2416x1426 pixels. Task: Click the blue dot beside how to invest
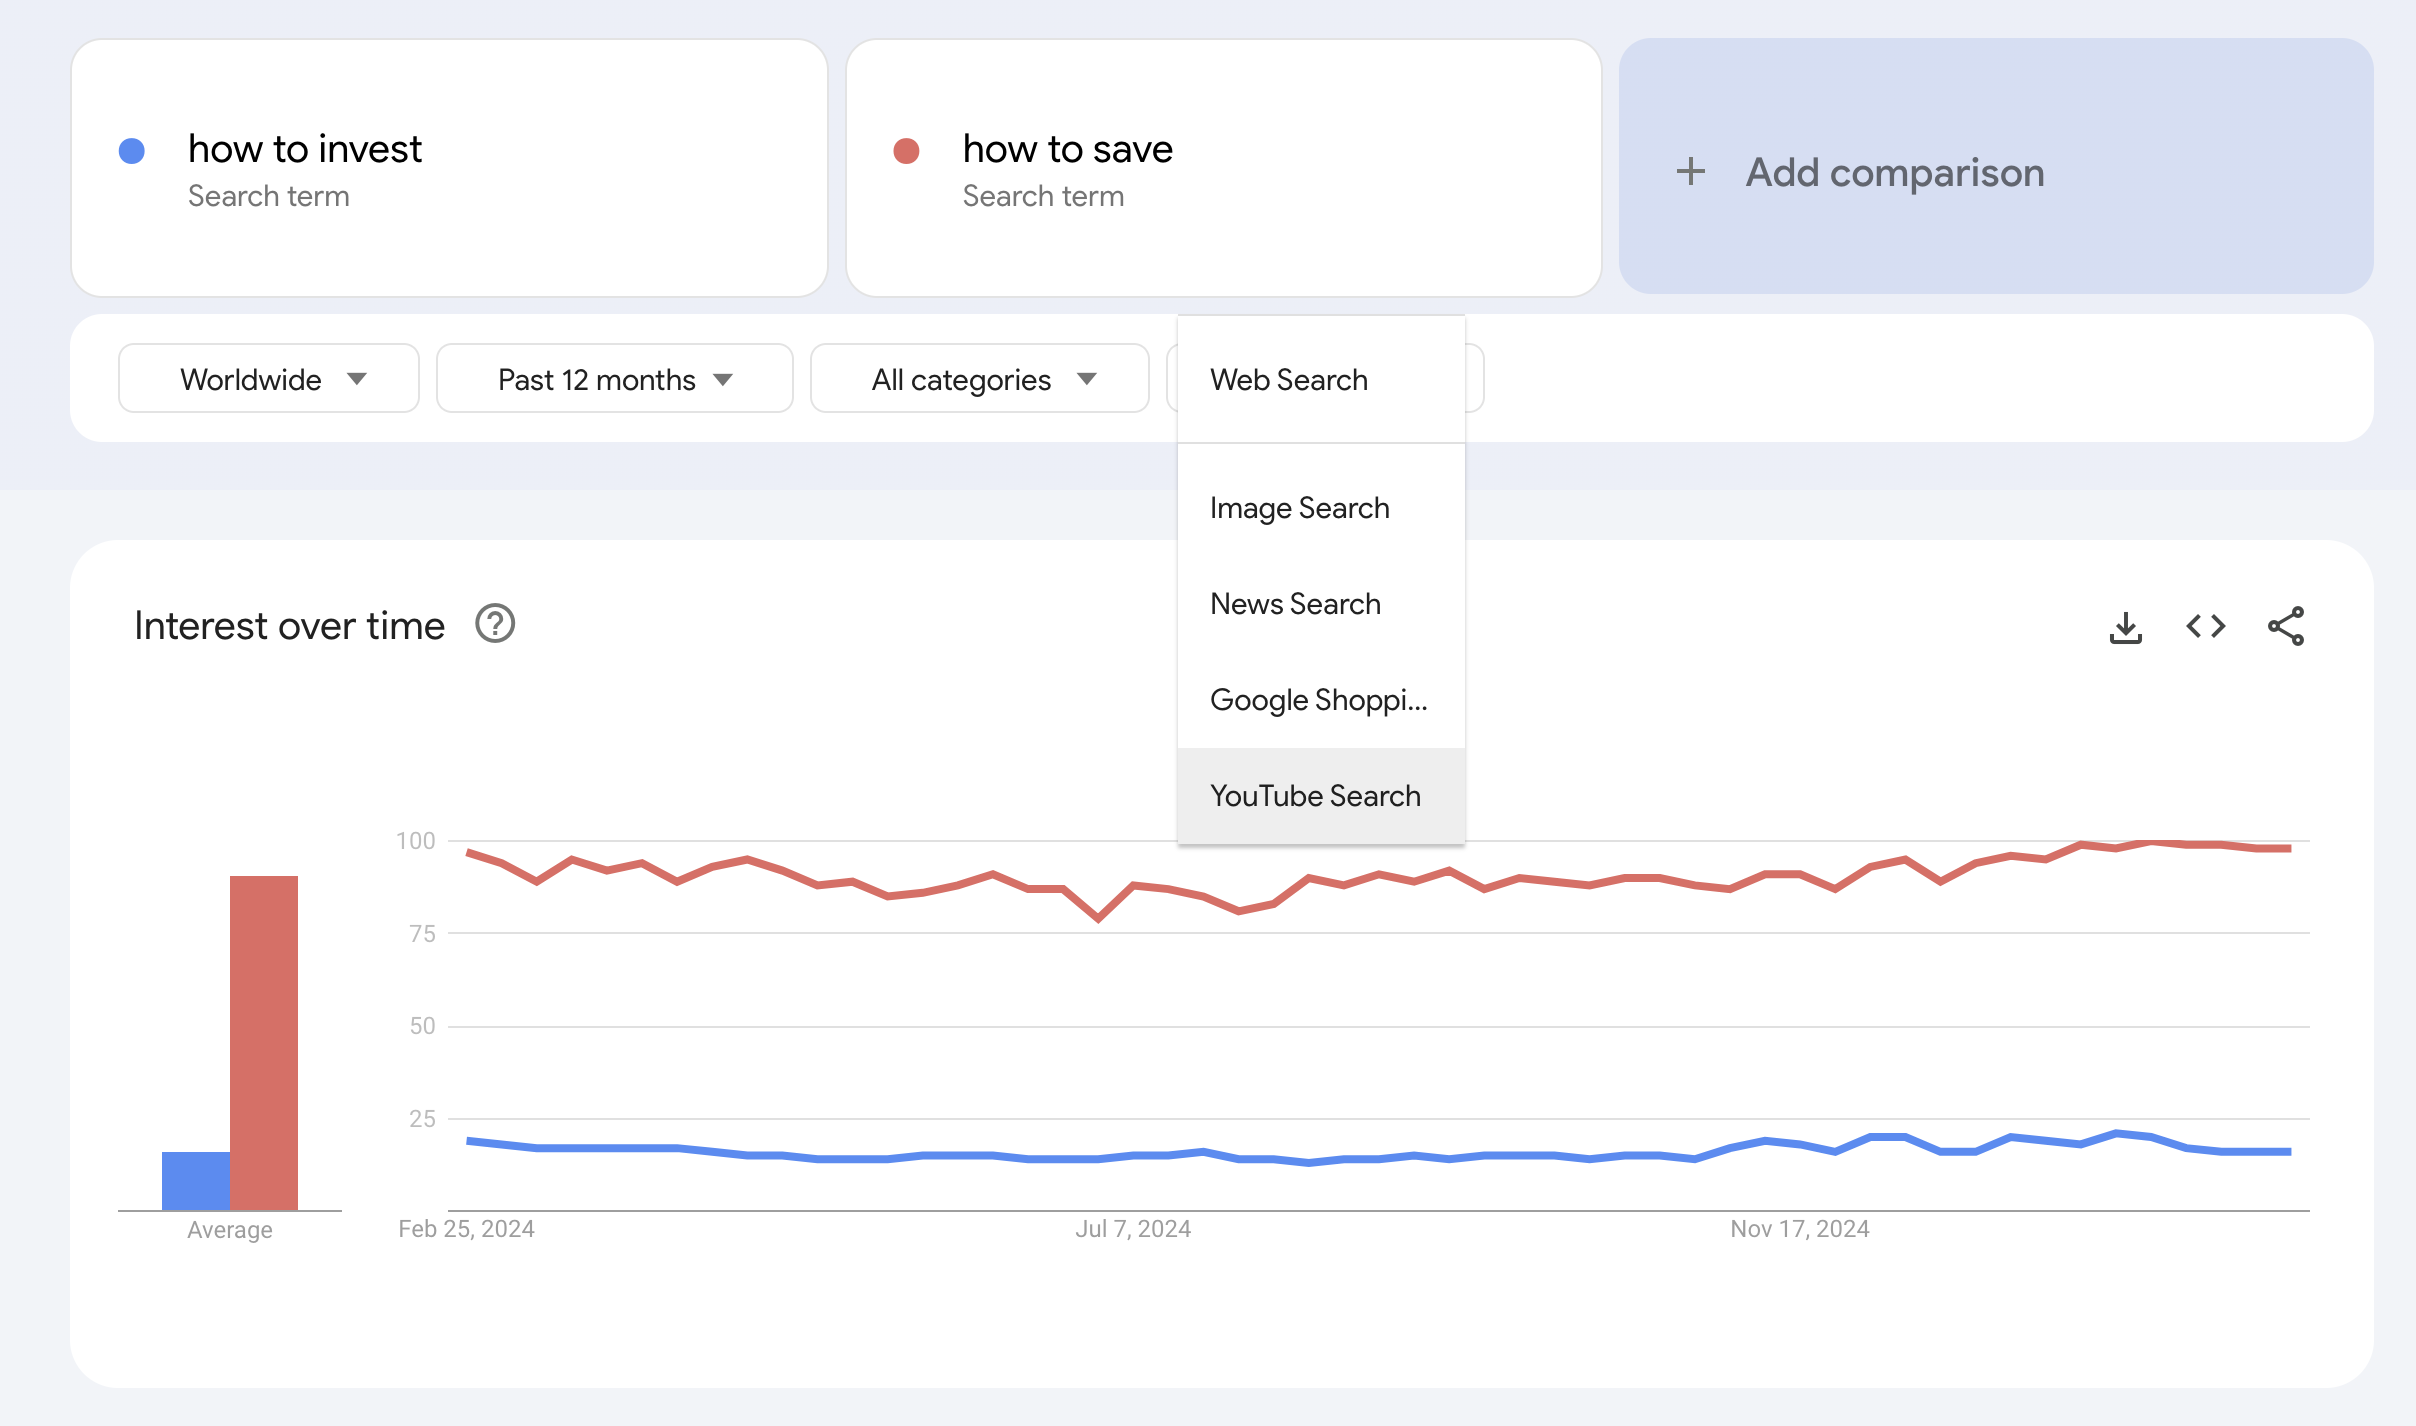[132, 151]
